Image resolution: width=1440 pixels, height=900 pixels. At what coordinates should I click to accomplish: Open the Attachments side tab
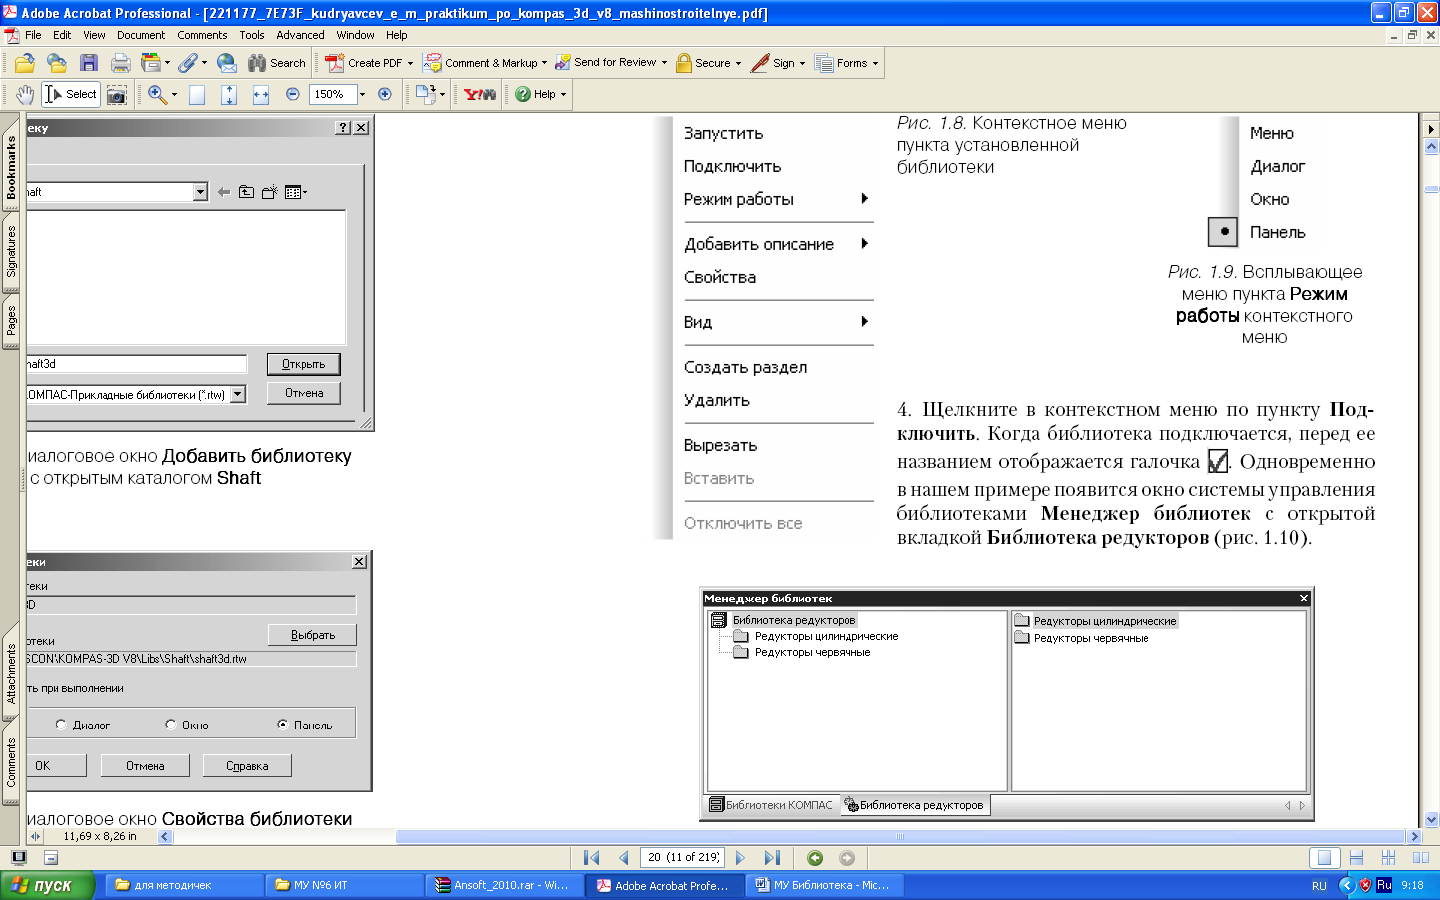pyautogui.click(x=11, y=673)
